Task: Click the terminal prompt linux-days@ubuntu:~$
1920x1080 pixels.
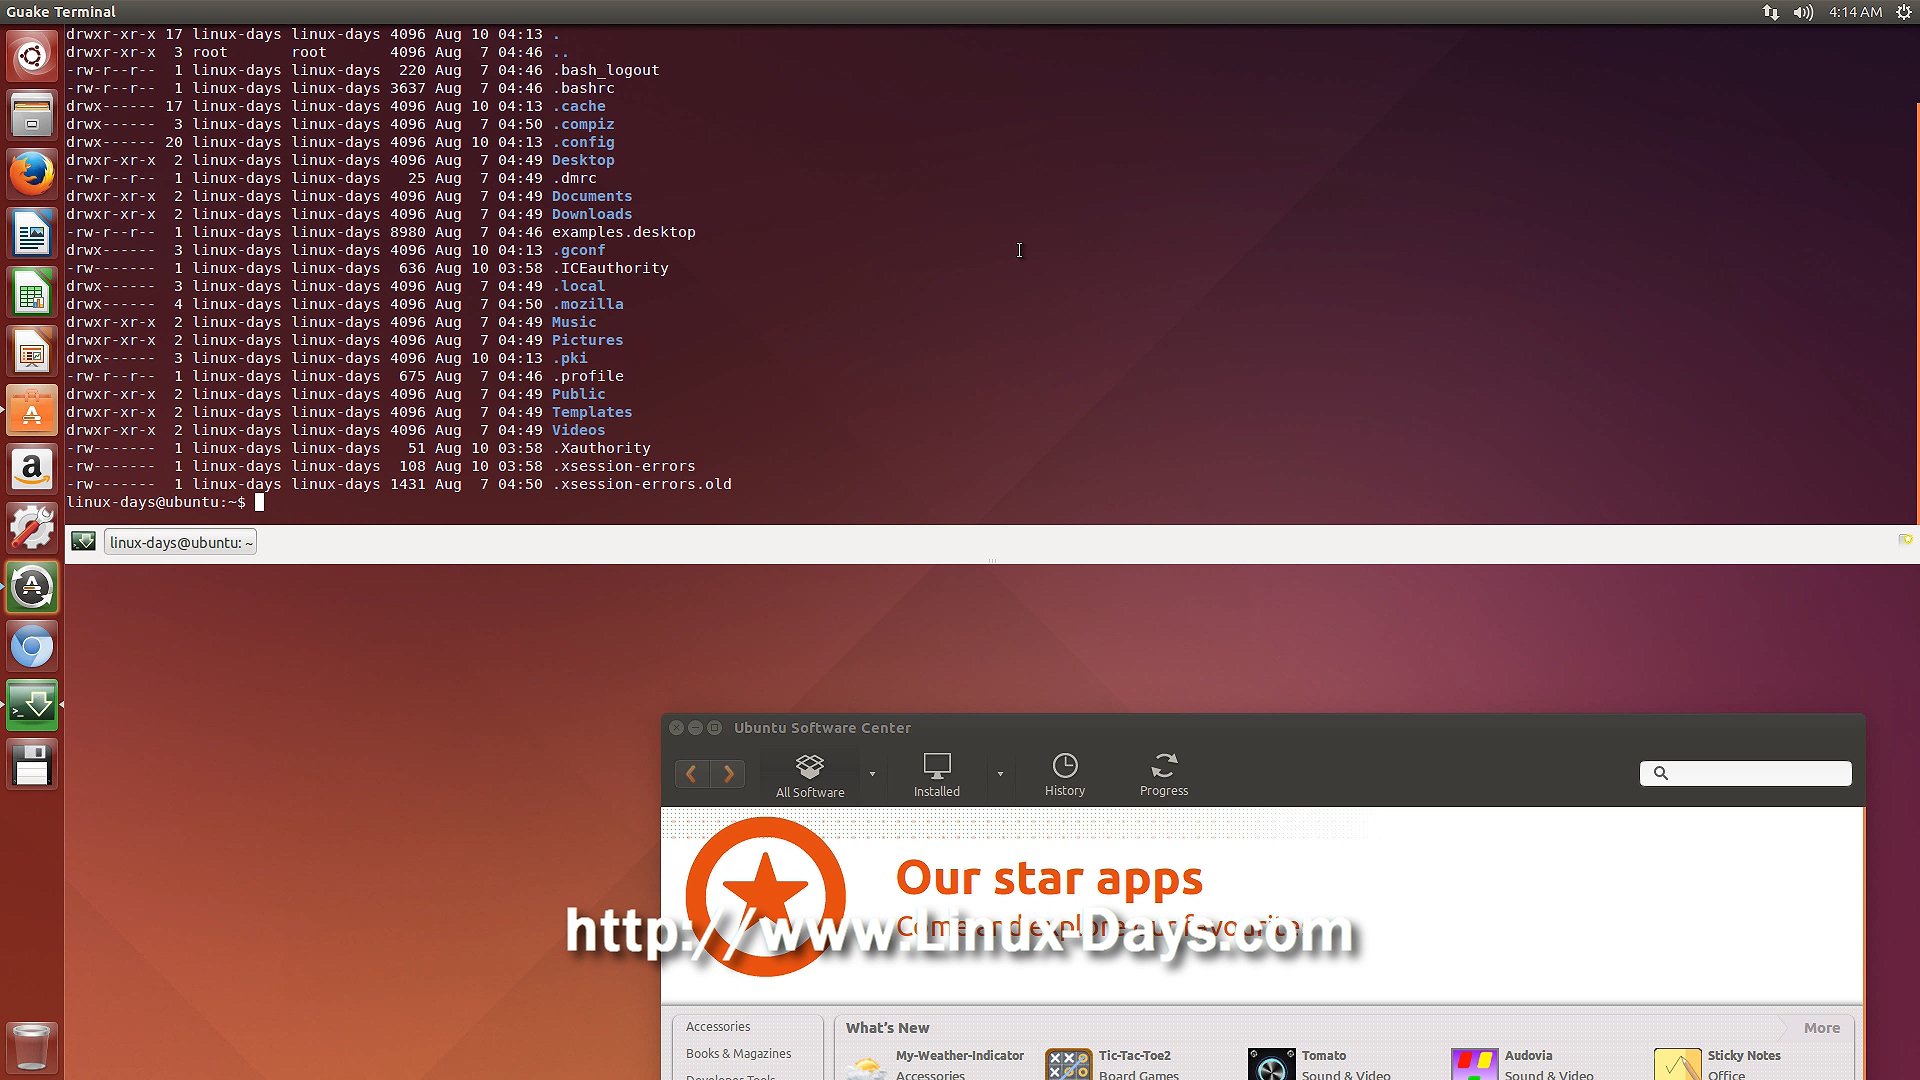Action: coord(156,502)
